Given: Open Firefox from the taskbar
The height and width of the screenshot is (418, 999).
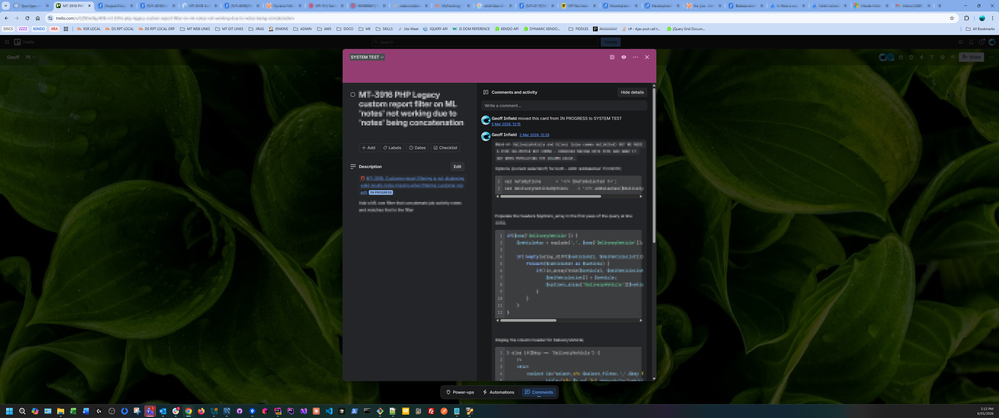Looking at the screenshot, I should [201, 411].
